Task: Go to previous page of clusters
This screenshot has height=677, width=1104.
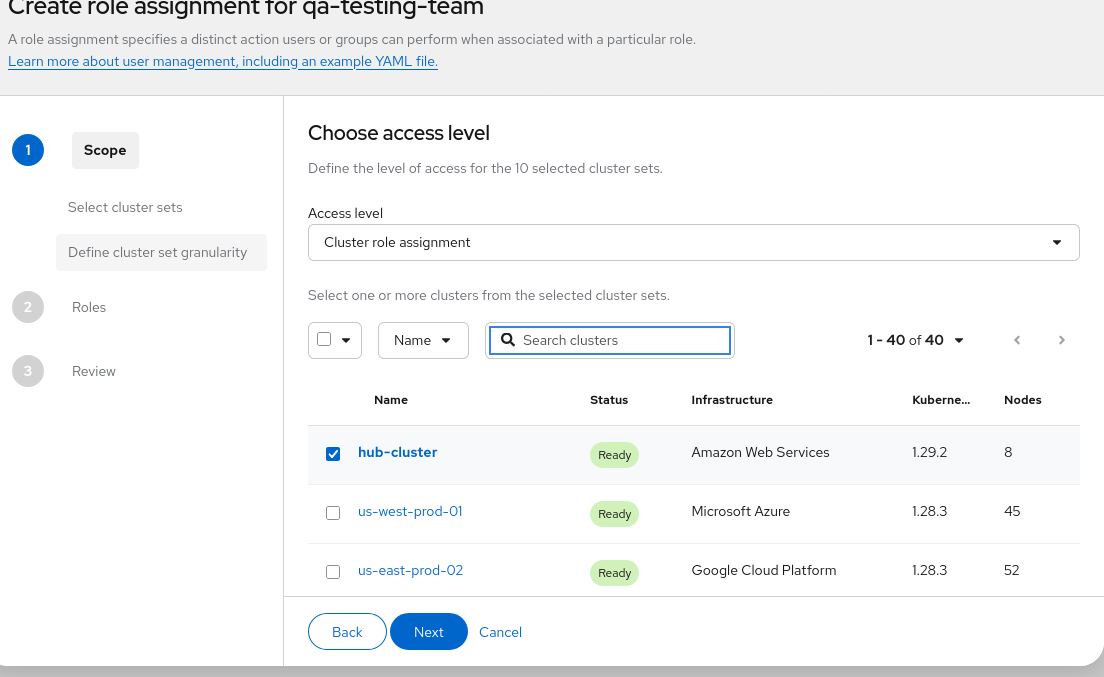Action: 1017,340
